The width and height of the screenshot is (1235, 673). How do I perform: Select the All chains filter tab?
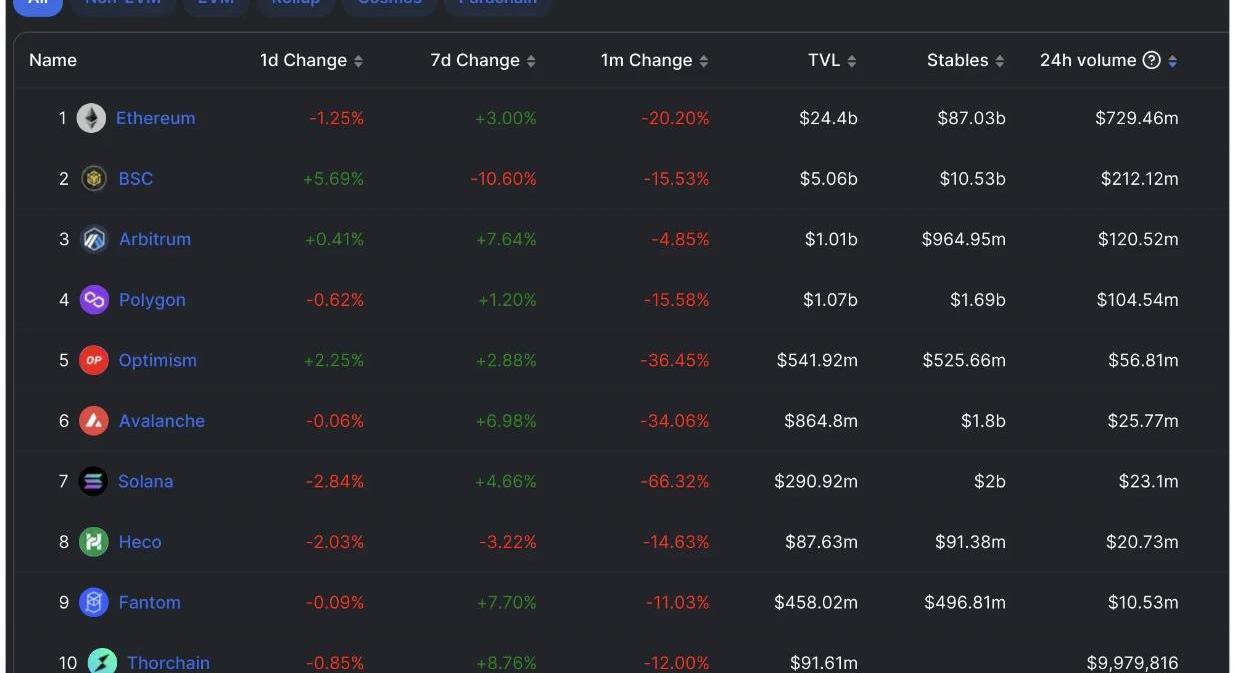coord(38,3)
